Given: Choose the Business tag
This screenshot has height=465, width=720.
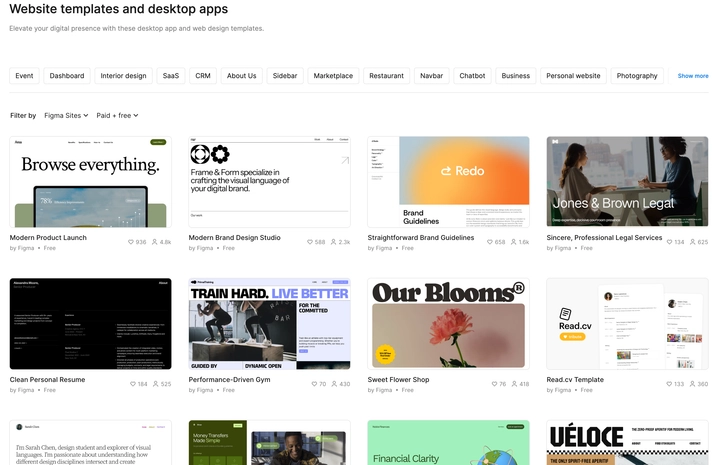Looking at the screenshot, I should coord(516,76).
